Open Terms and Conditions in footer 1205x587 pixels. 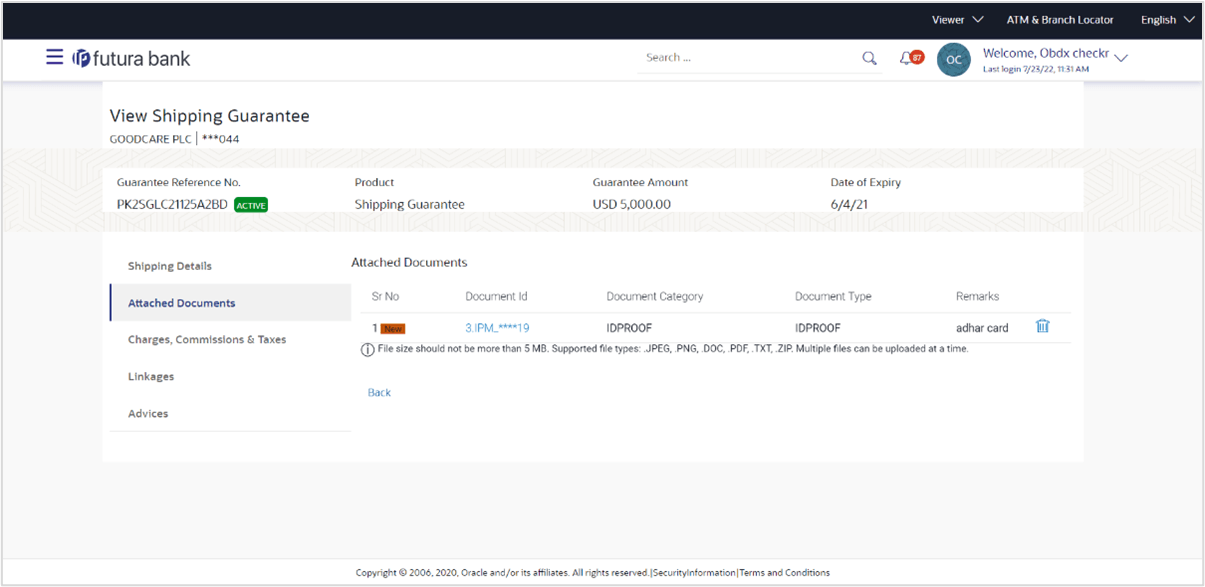784,572
